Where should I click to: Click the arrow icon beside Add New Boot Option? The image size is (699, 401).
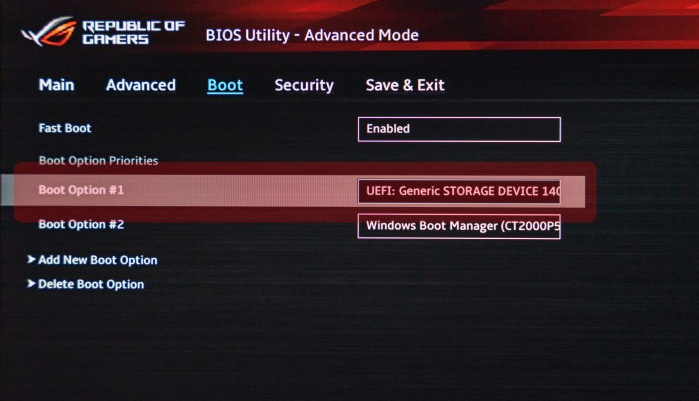tap(31, 259)
